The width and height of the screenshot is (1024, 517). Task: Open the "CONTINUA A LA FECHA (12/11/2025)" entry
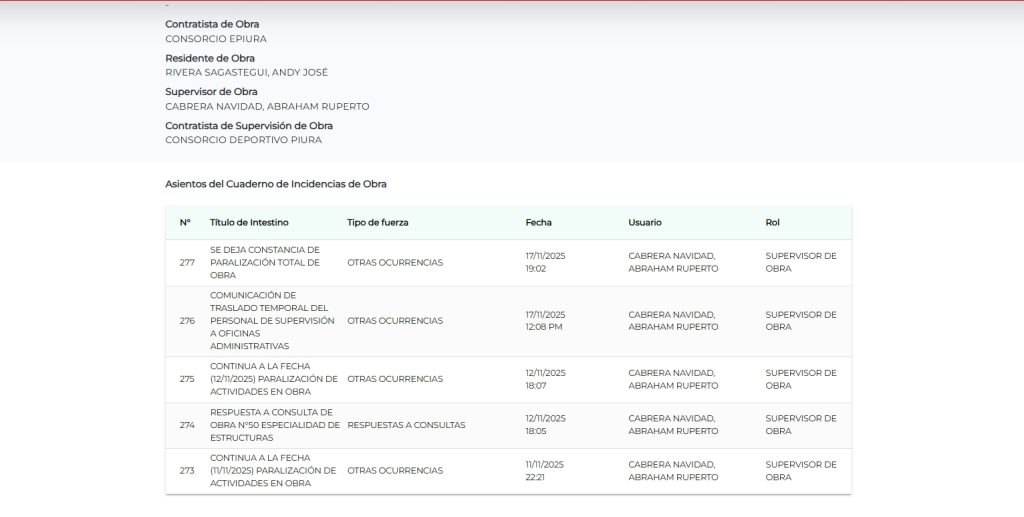click(x=272, y=379)
